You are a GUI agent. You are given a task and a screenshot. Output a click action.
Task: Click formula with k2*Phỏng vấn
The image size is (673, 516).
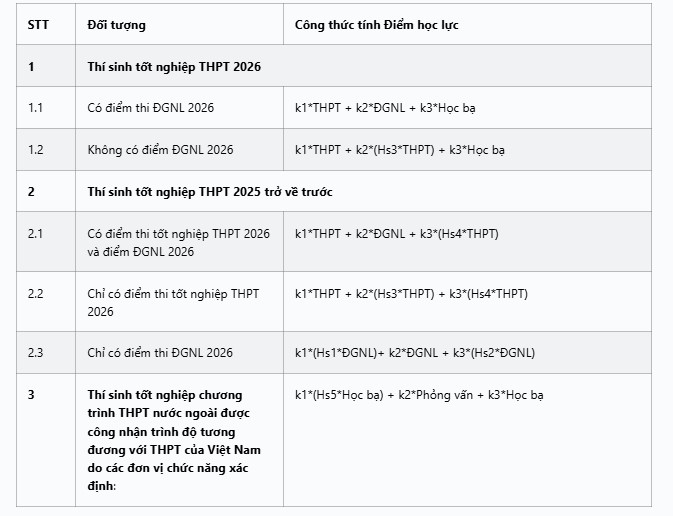[x=419, y=395]
